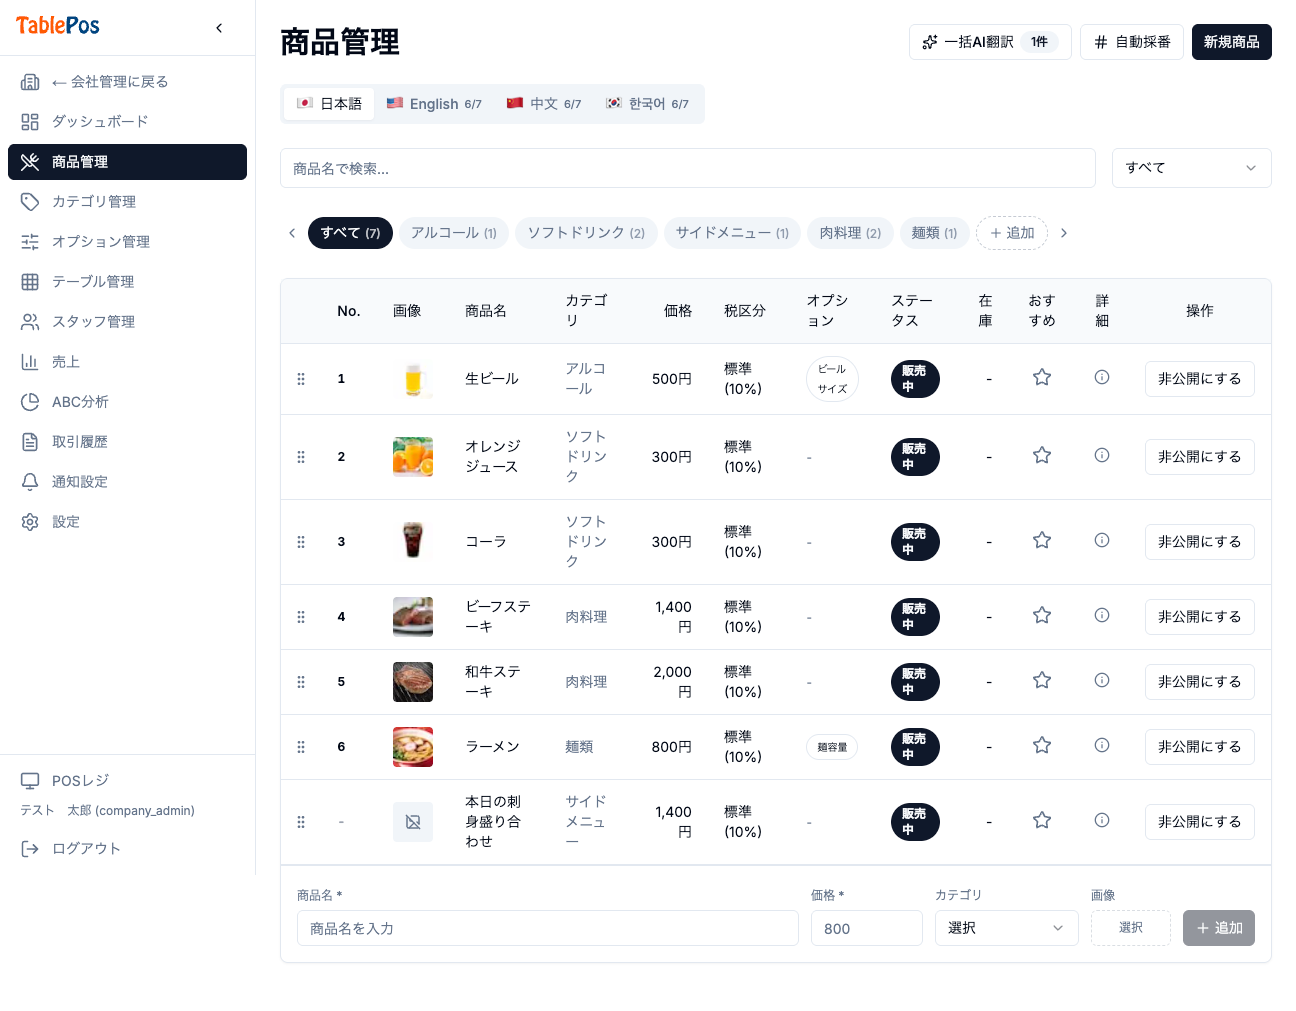Screen dimensions: 1296x1011
Task: Toggle recommended star for ビーフステーキ
Action: click(1042, 615)
